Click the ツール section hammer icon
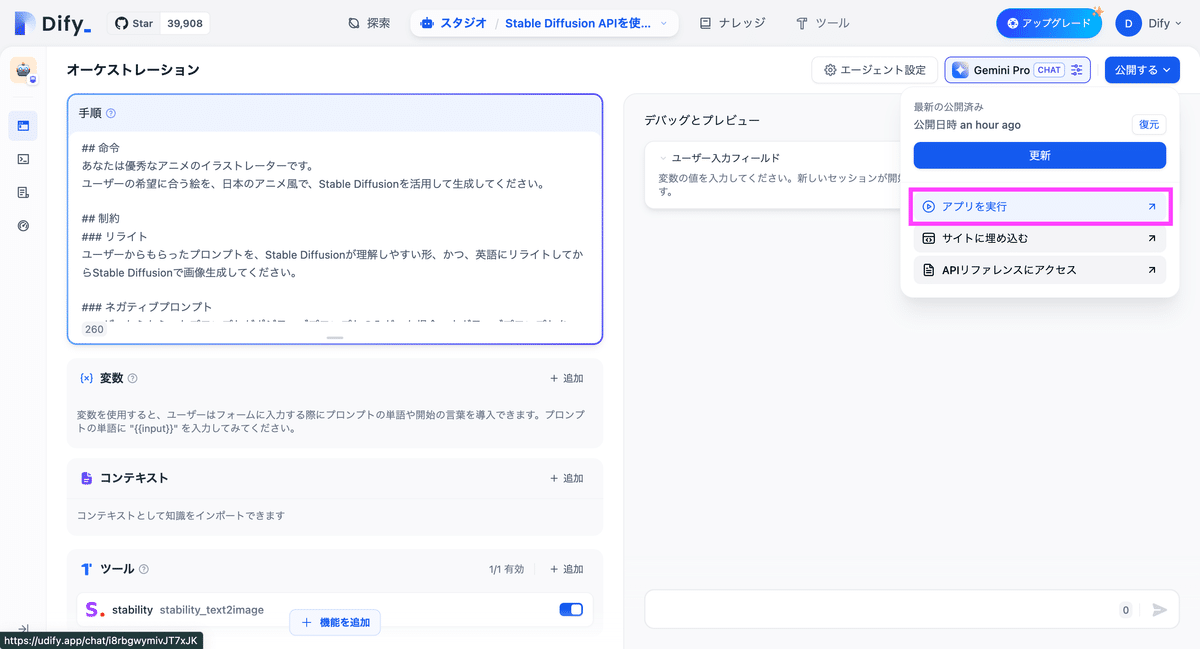The width and height of the screenshot is (1200, 649). (x=86, y=569)
